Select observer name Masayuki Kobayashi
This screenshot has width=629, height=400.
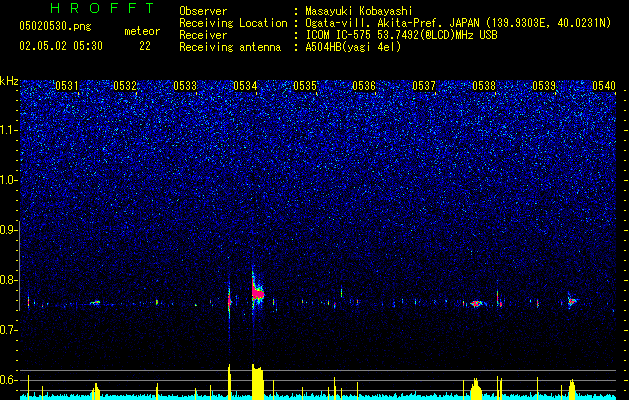(x=358, y=11)
